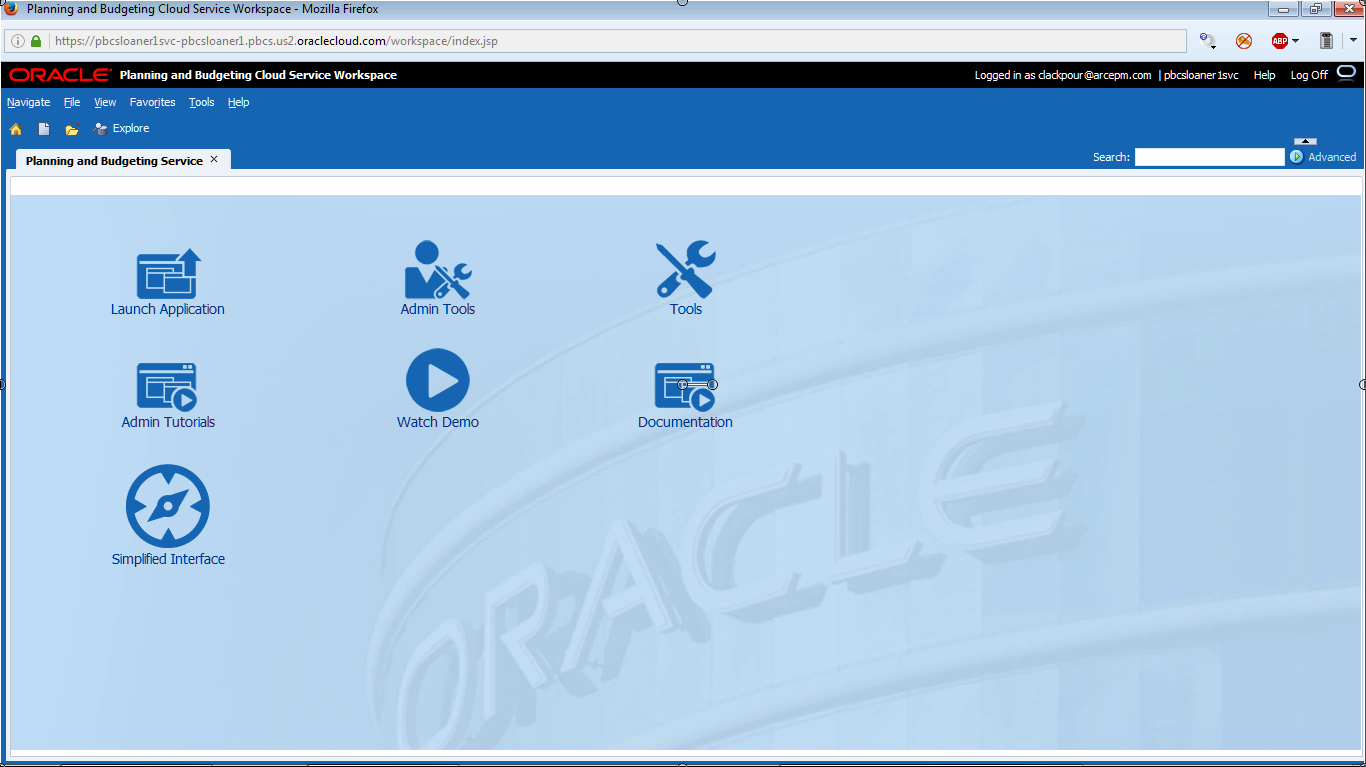This screenshot has height=767, width=1366.
Task: Click the Search: label text
Action: click(1111, 157)
